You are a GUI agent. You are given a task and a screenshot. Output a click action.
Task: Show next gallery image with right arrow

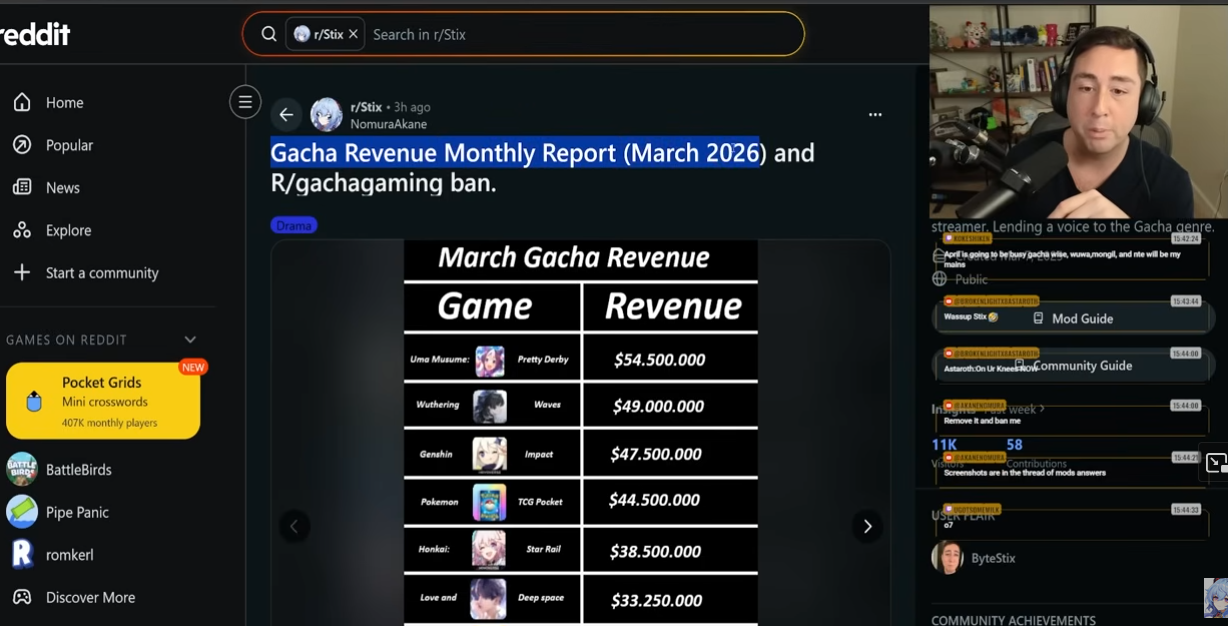click(x=867, y=526)
